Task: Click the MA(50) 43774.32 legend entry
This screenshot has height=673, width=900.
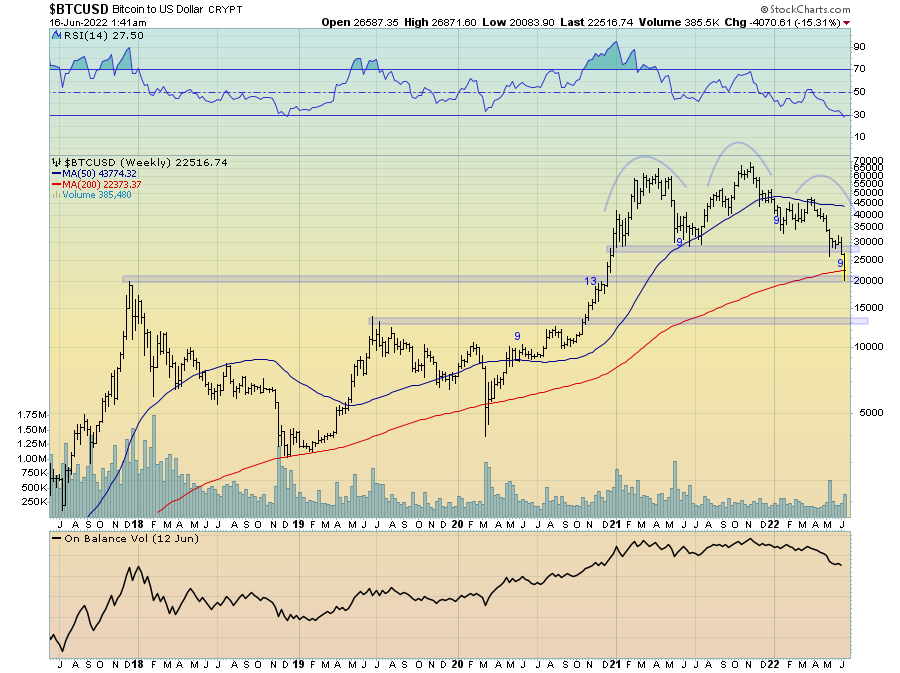Action: tap(99, 174)
